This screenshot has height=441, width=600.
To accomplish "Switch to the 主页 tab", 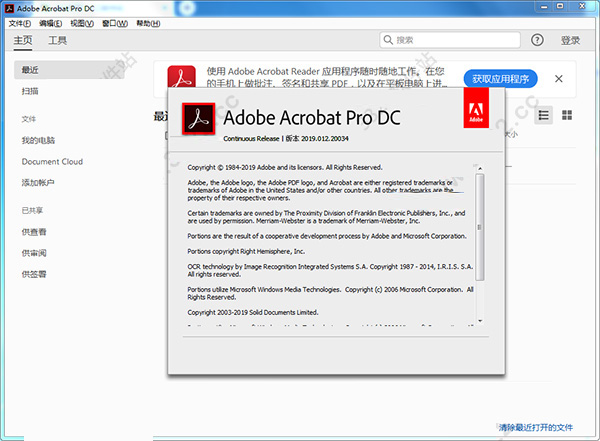I will pos(23,40).
